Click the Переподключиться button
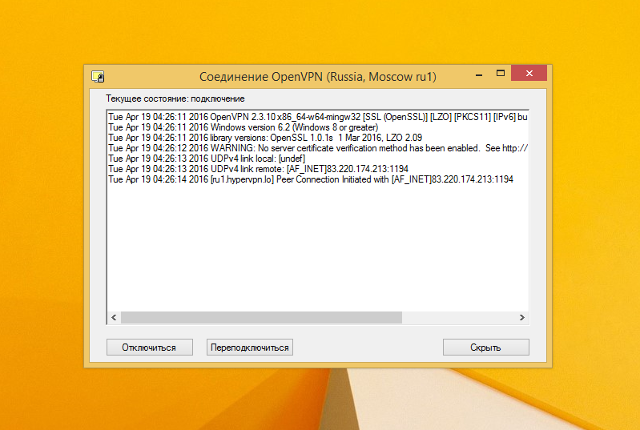The height and width of the screenshot is (430, 640). (249, 348)
